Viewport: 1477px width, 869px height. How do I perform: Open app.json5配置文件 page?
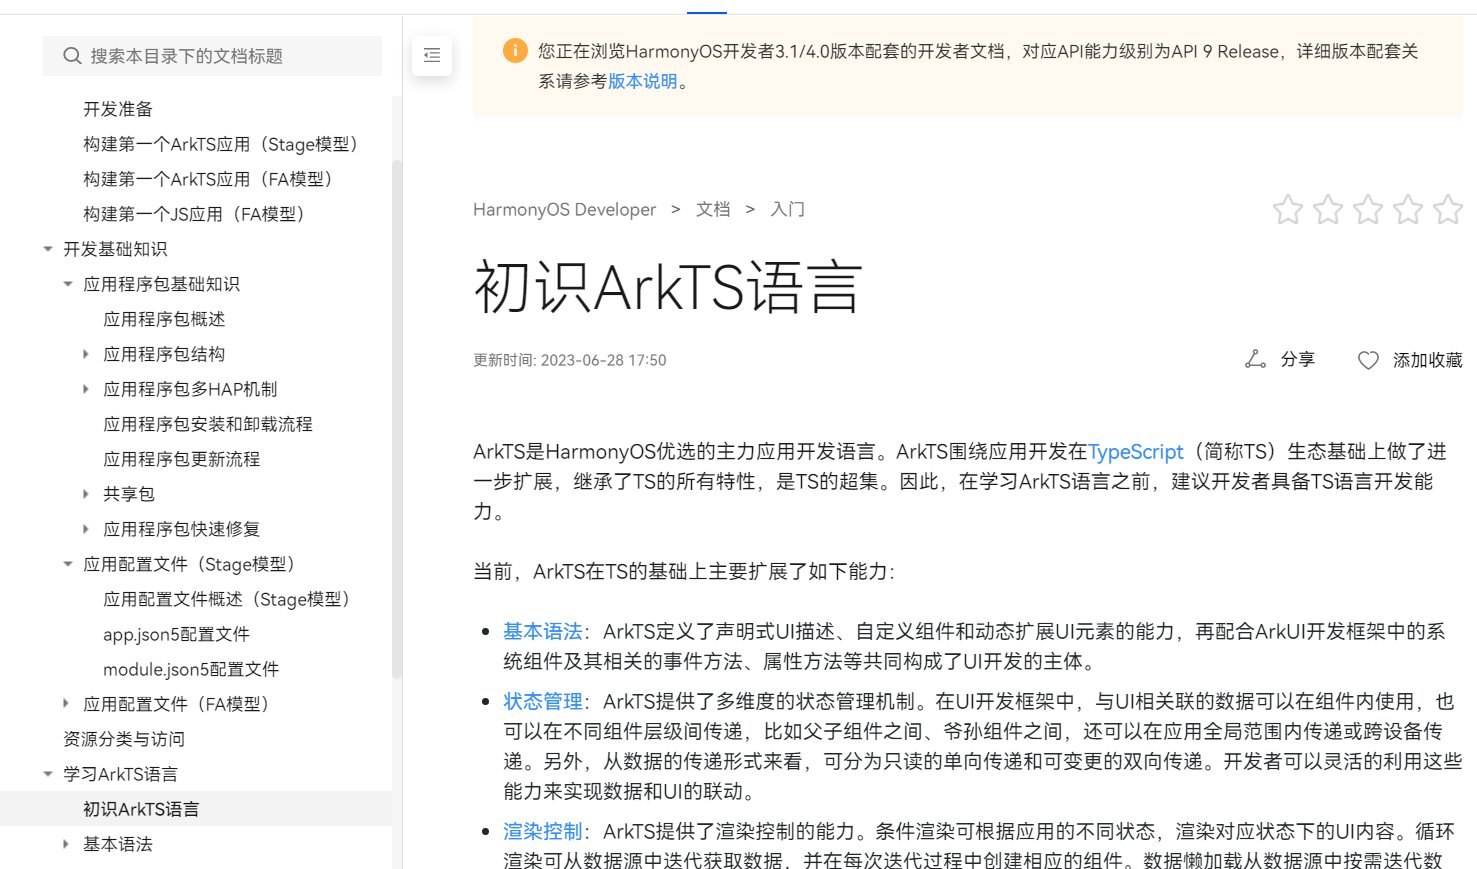tap(176, 634)
